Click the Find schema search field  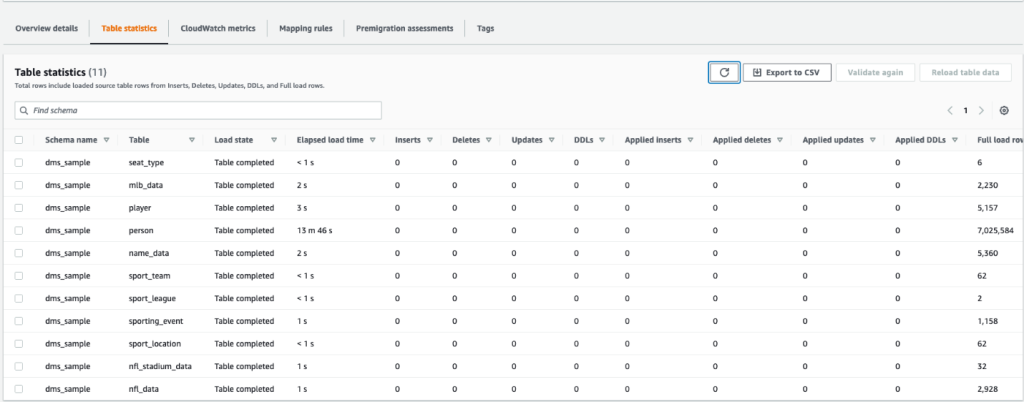(x=198, y=110)
